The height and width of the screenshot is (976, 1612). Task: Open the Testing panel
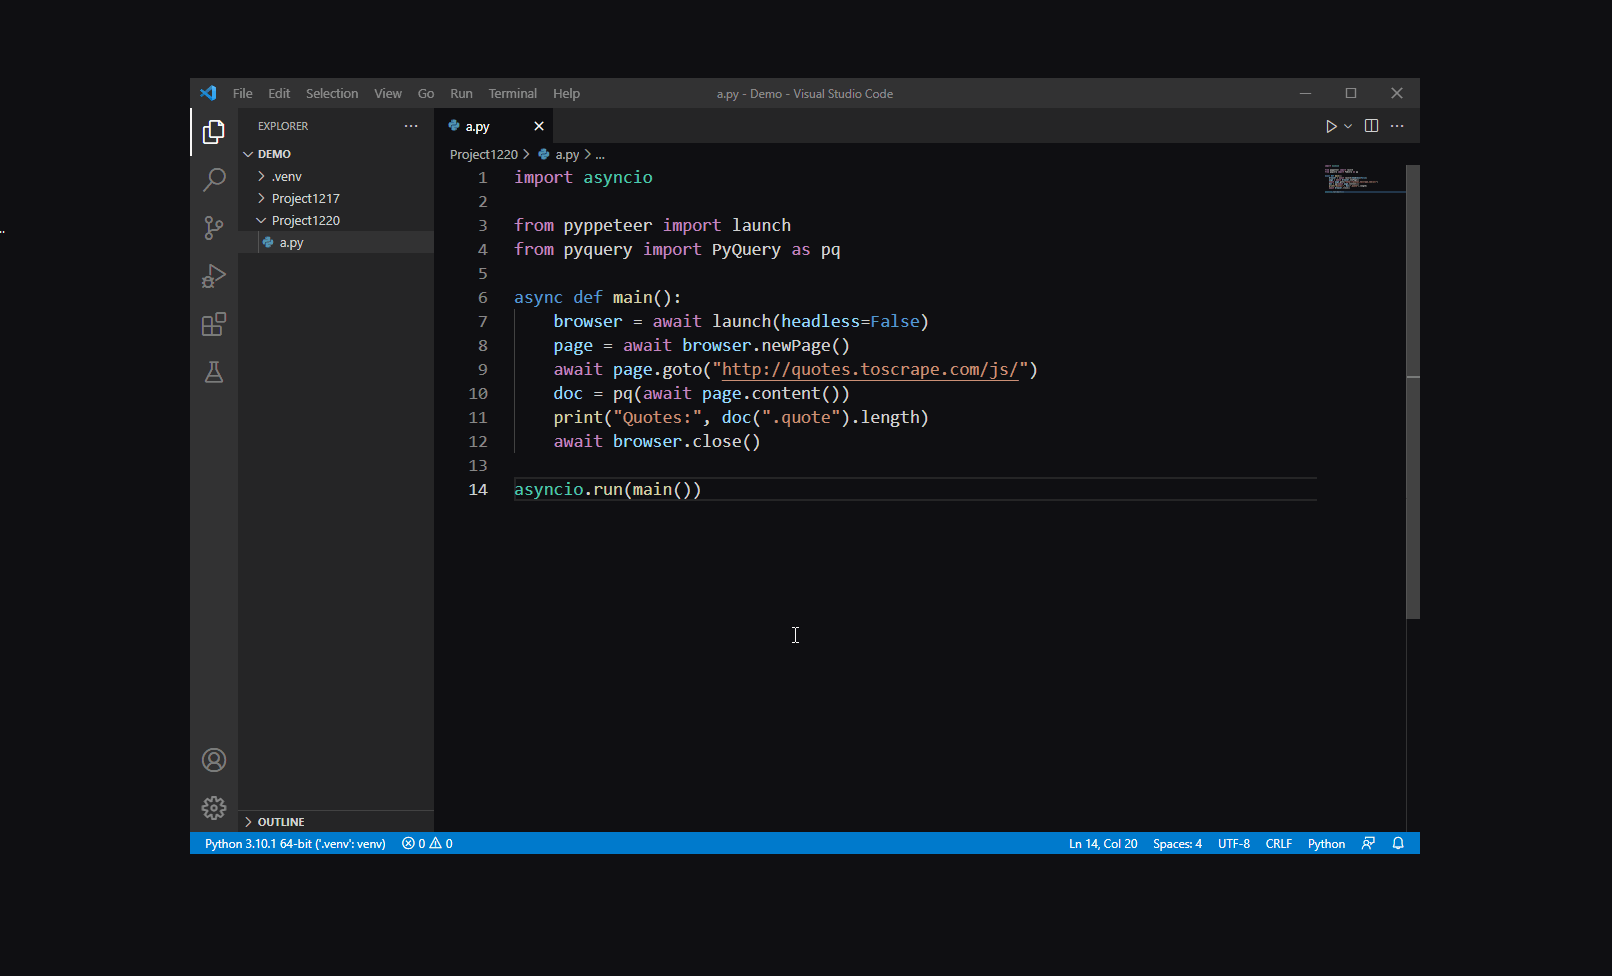pos(213,372)
